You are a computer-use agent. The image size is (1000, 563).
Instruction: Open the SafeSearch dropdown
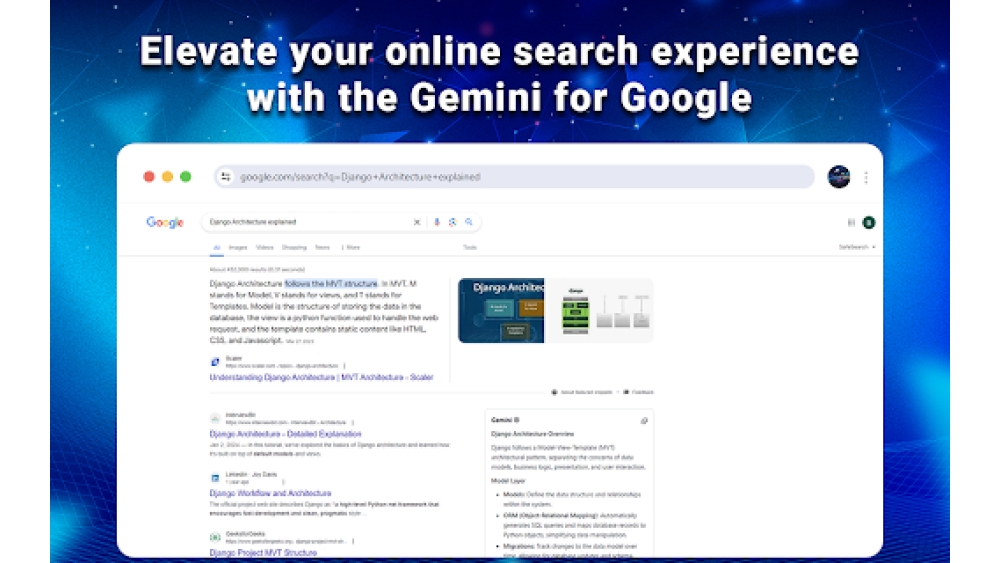857,247
